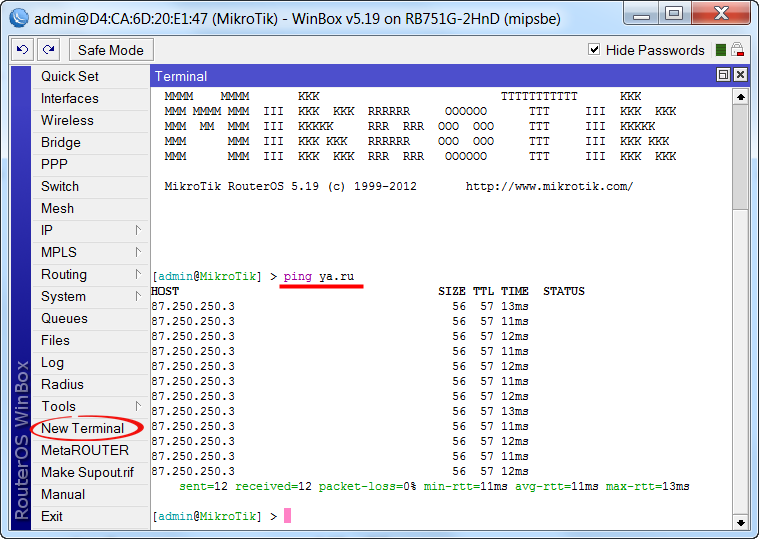Expand the System submenu

[x=90, y=296]
